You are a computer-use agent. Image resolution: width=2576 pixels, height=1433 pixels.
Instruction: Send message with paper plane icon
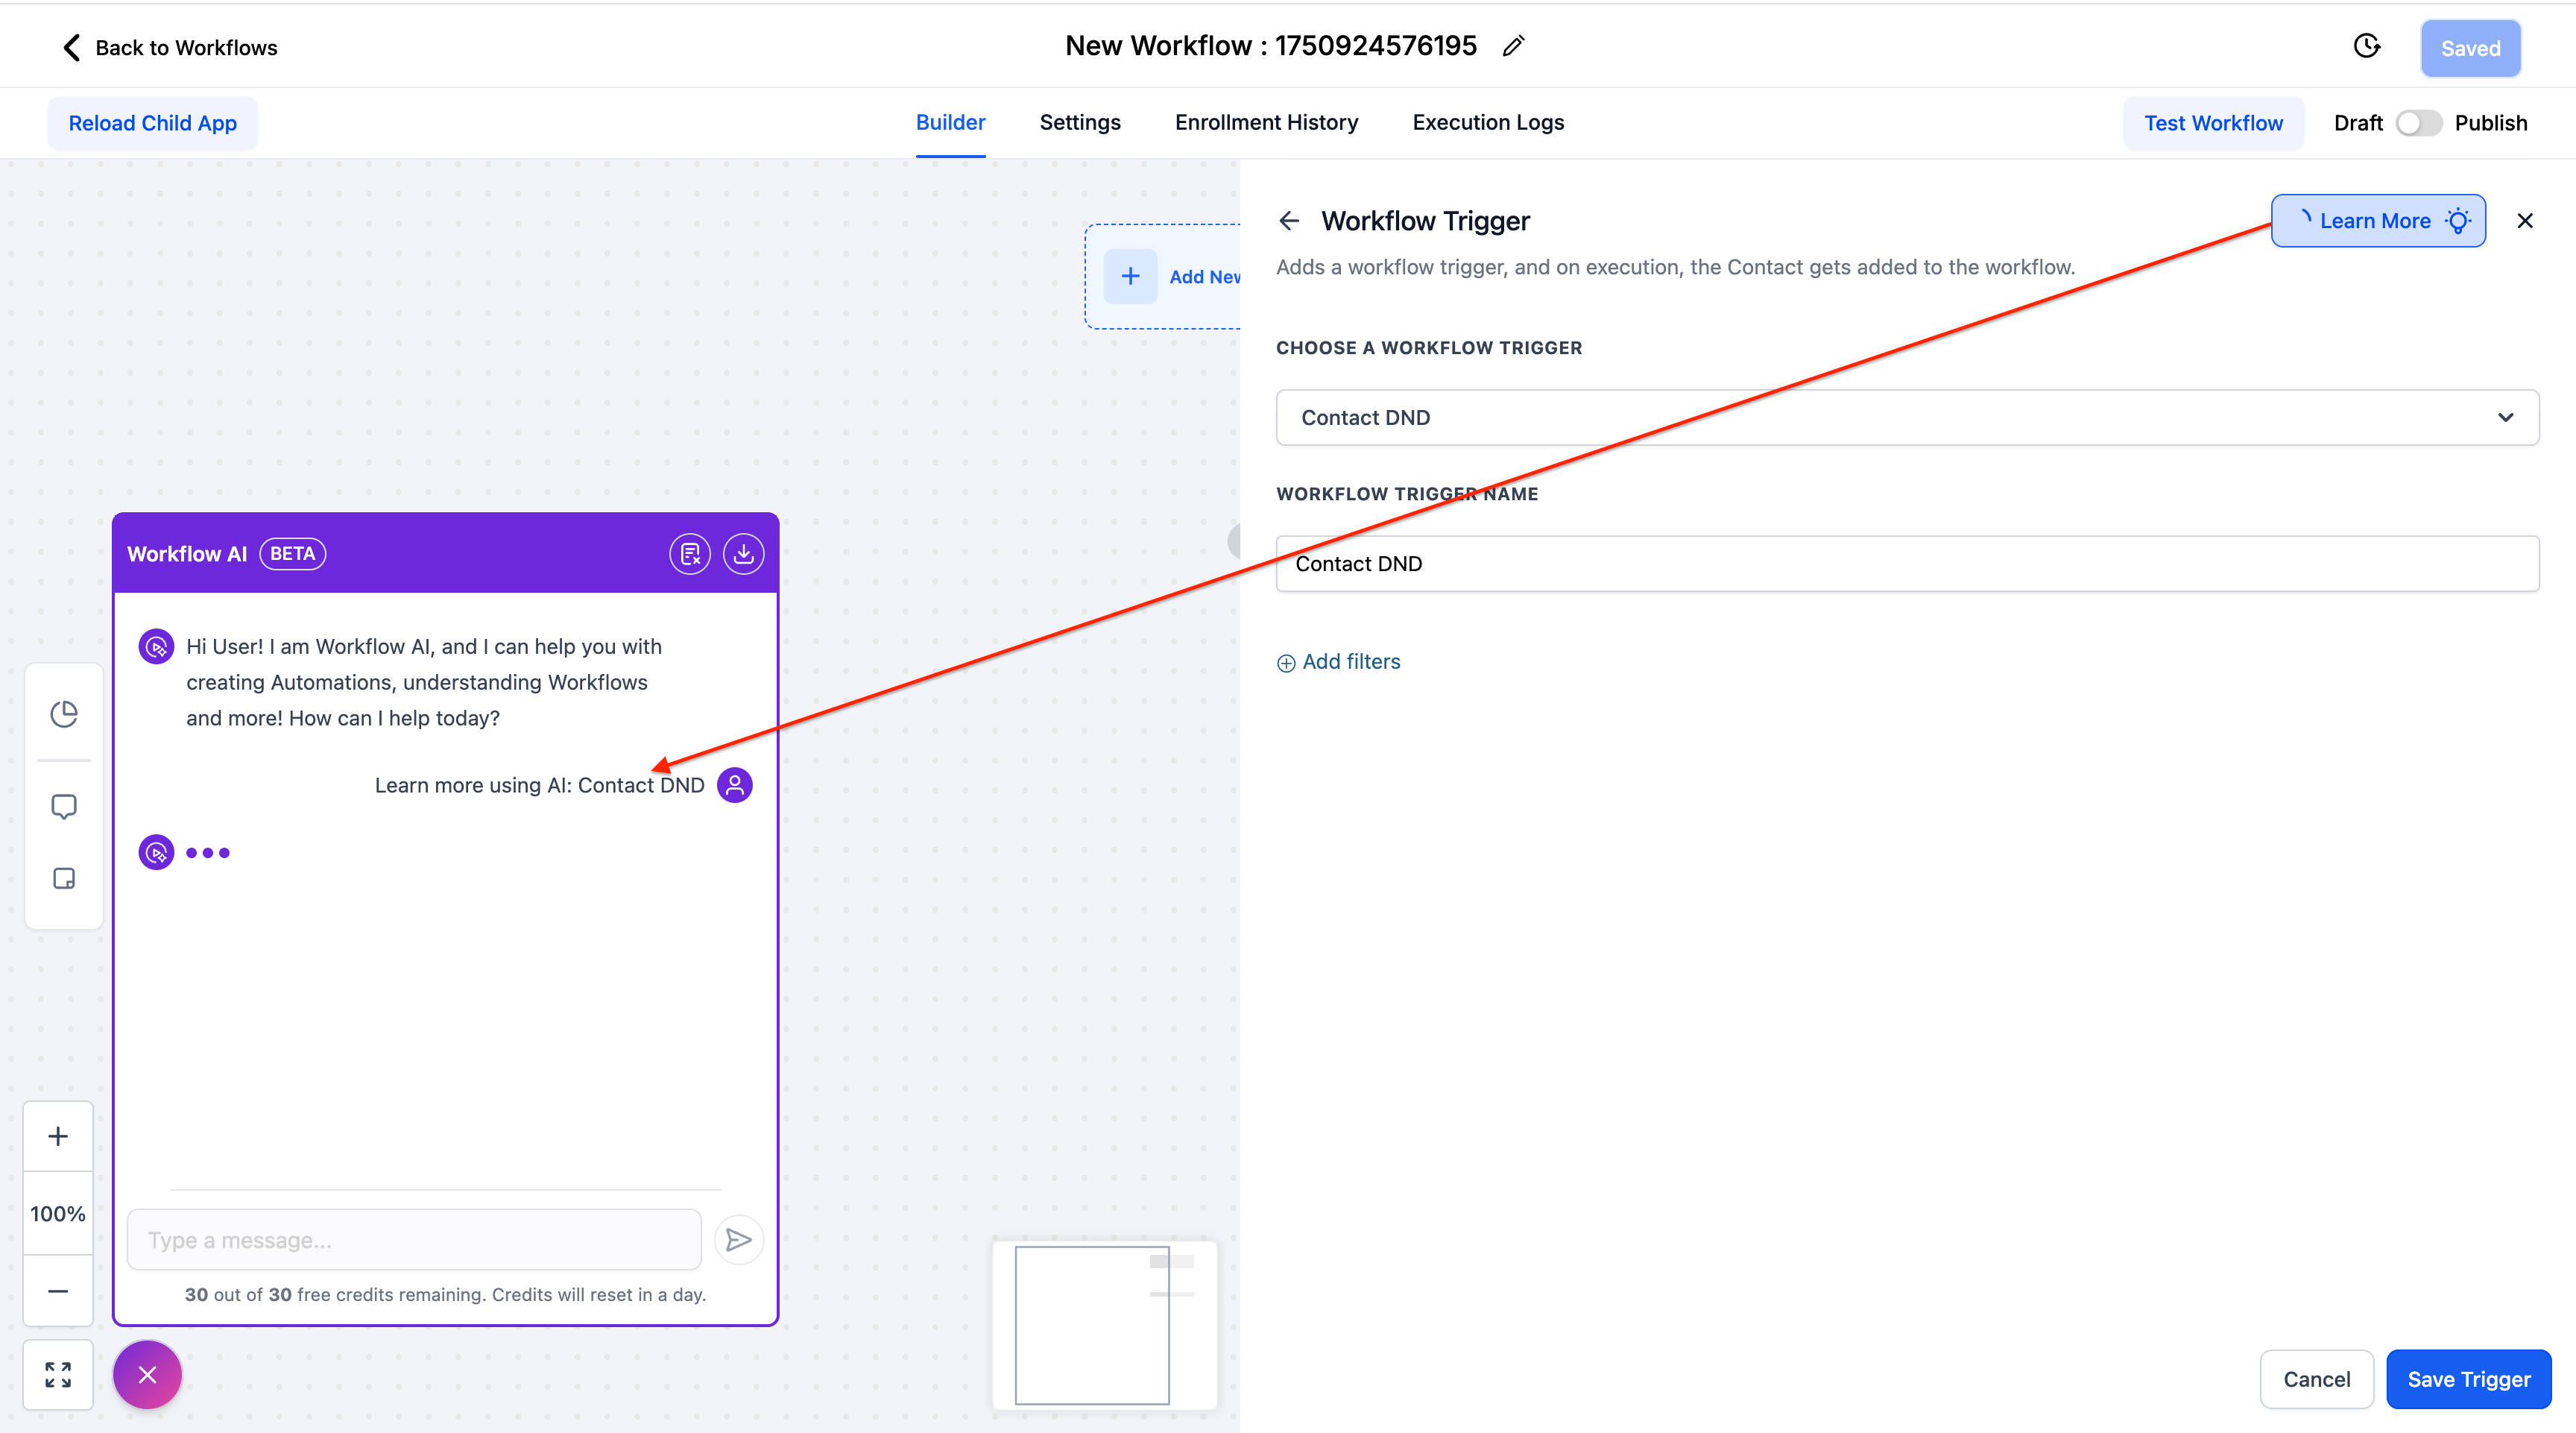738,1240
